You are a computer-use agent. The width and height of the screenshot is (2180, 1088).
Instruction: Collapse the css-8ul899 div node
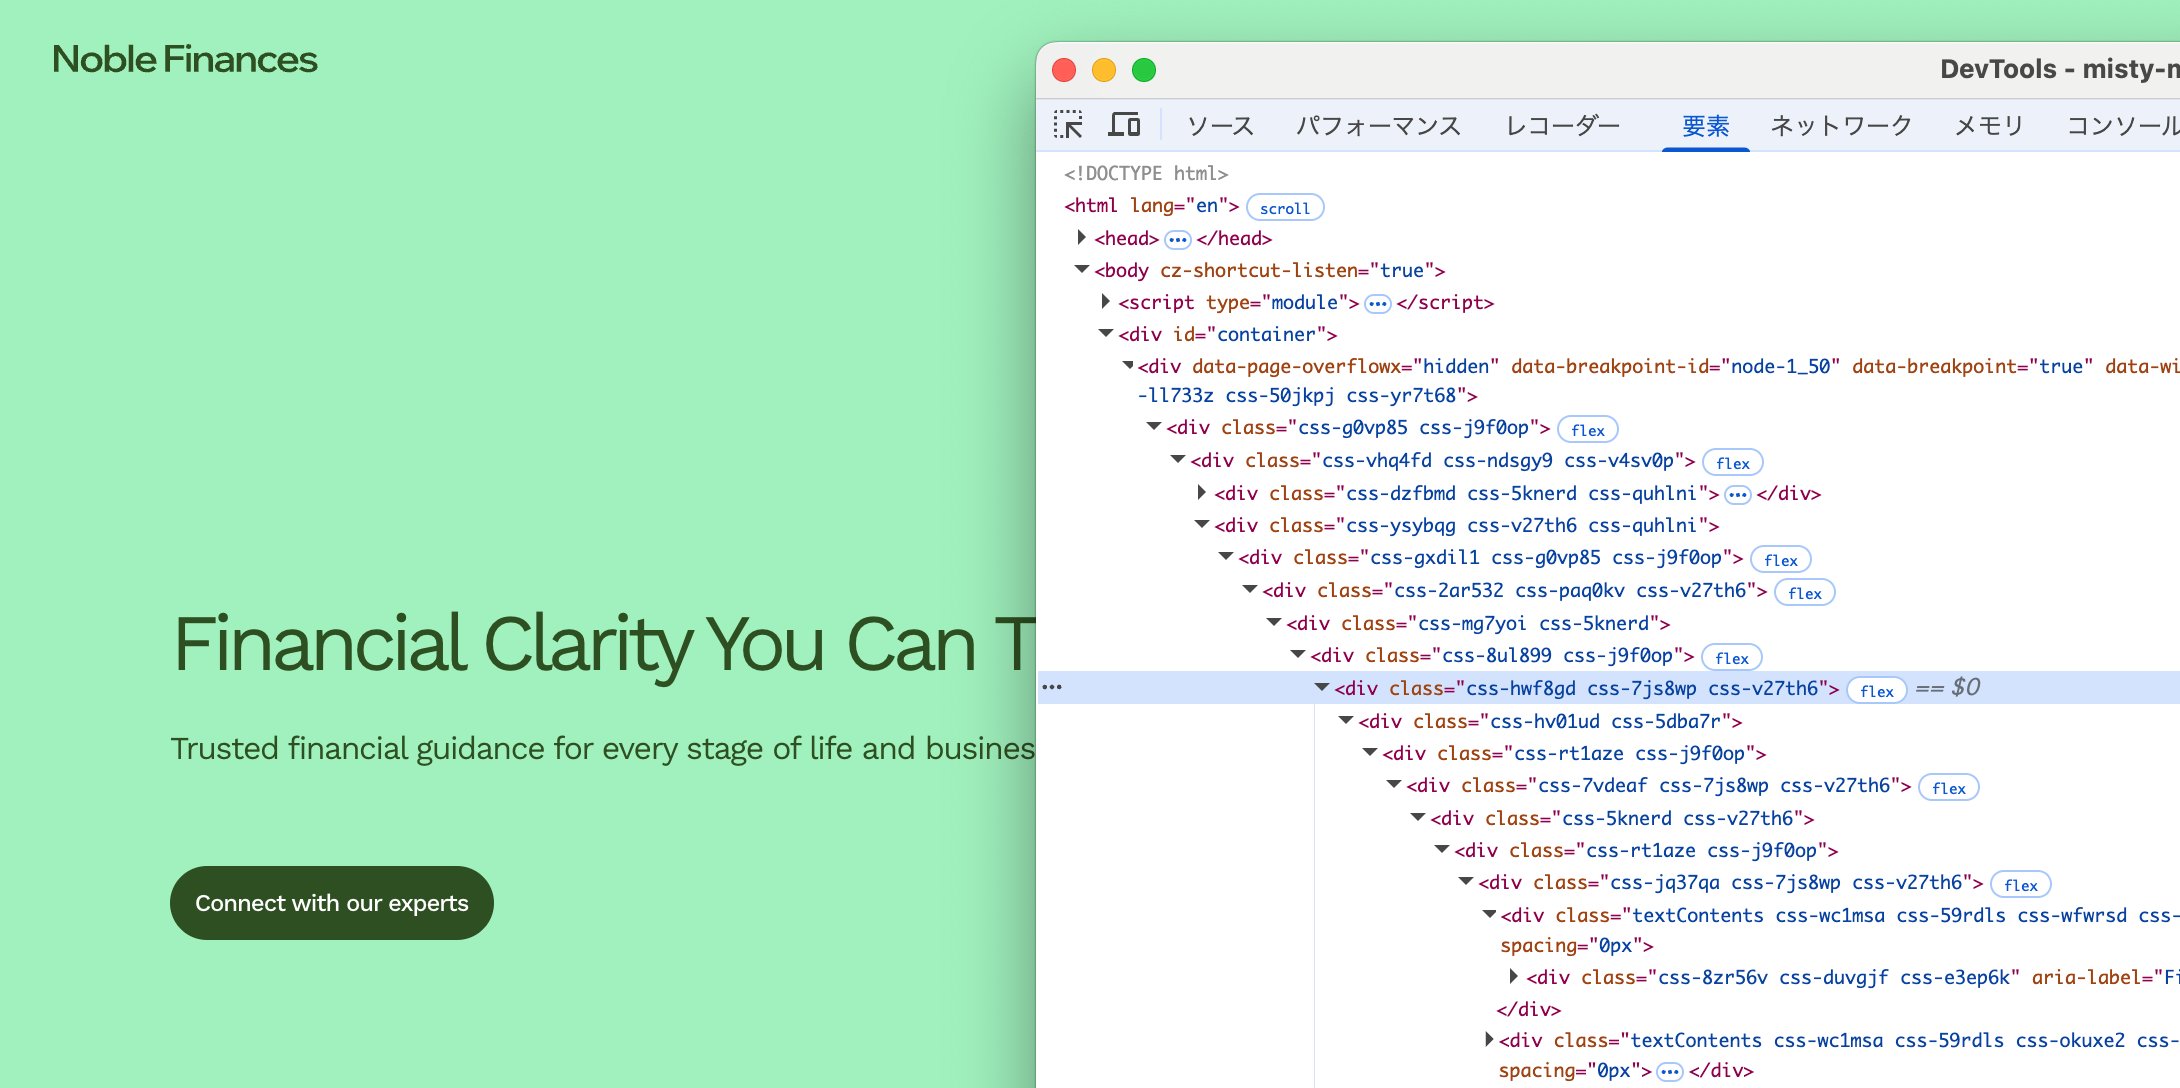coord(1297,655)
